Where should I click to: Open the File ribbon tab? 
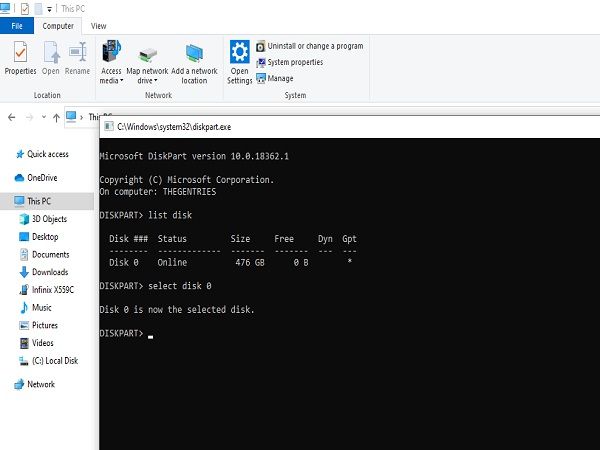[x=17, y=26]
